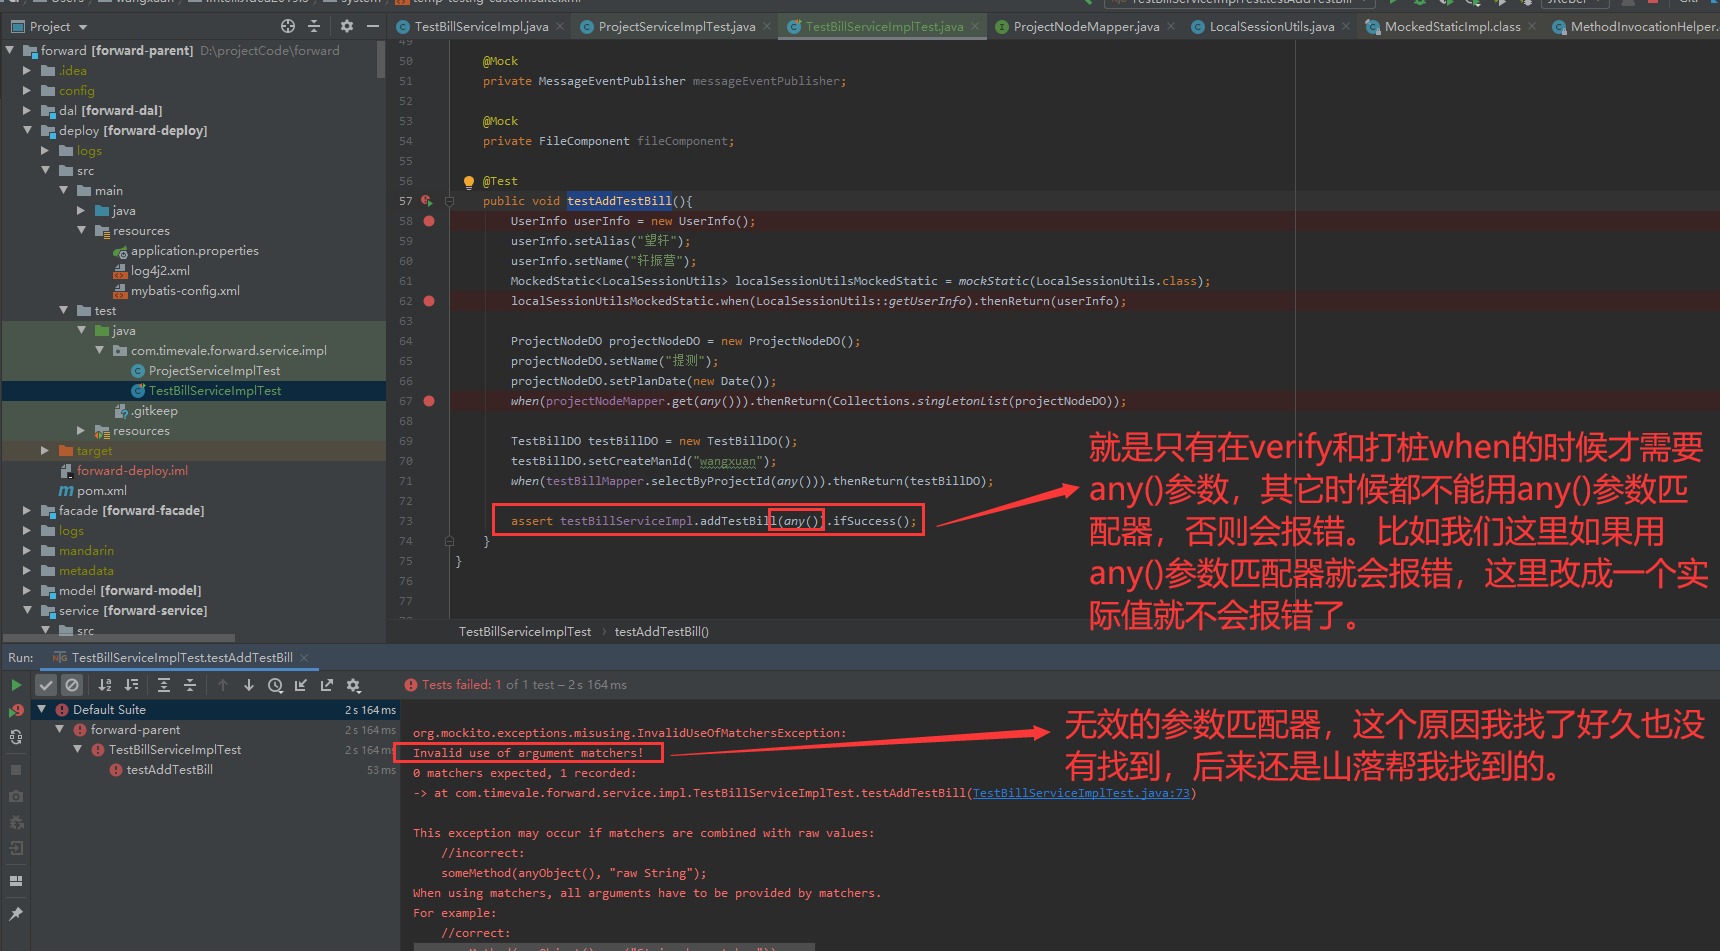Viewport: 1720px width, 951px height.
Task: Expand the main/java folder
Action: 82,210
